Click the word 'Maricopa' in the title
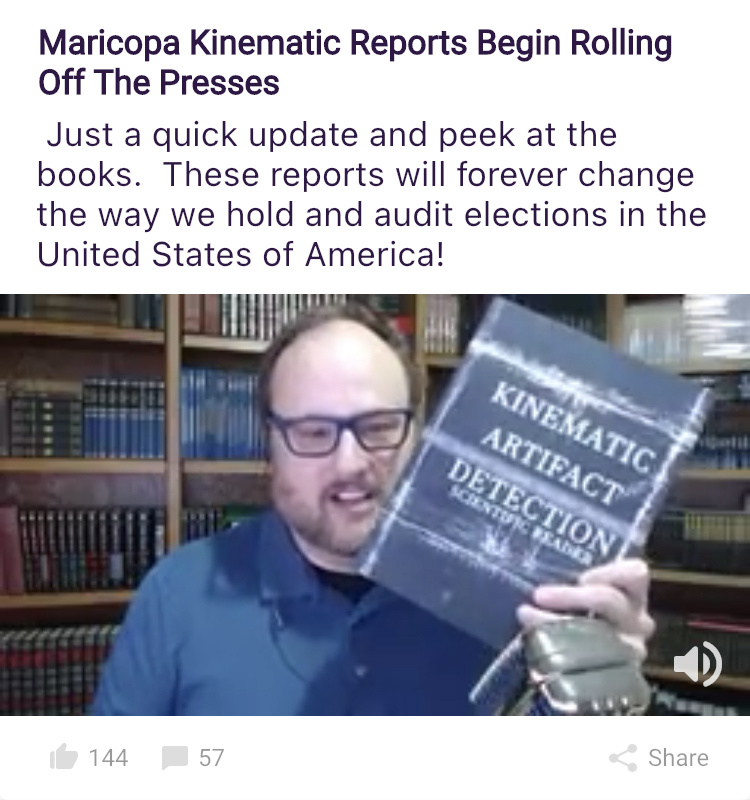The height and width of the screenshot is (800, 750). pos(109,43)
